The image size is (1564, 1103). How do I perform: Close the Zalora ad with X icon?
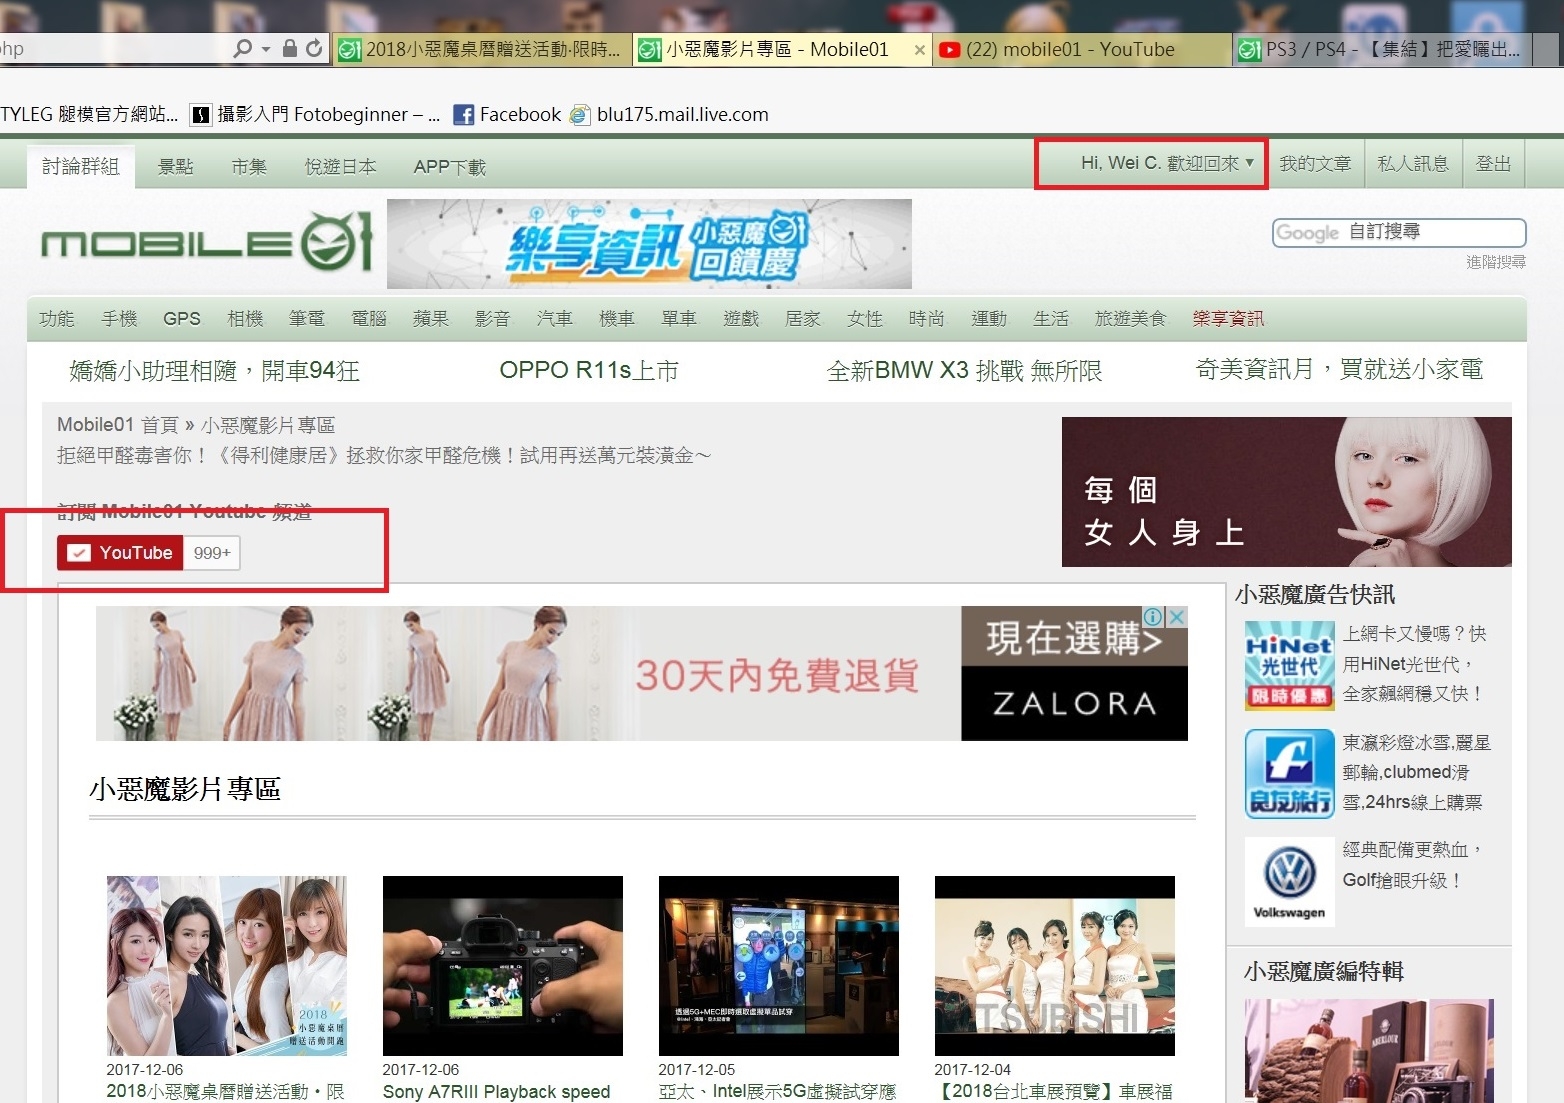click(1177, 617)
